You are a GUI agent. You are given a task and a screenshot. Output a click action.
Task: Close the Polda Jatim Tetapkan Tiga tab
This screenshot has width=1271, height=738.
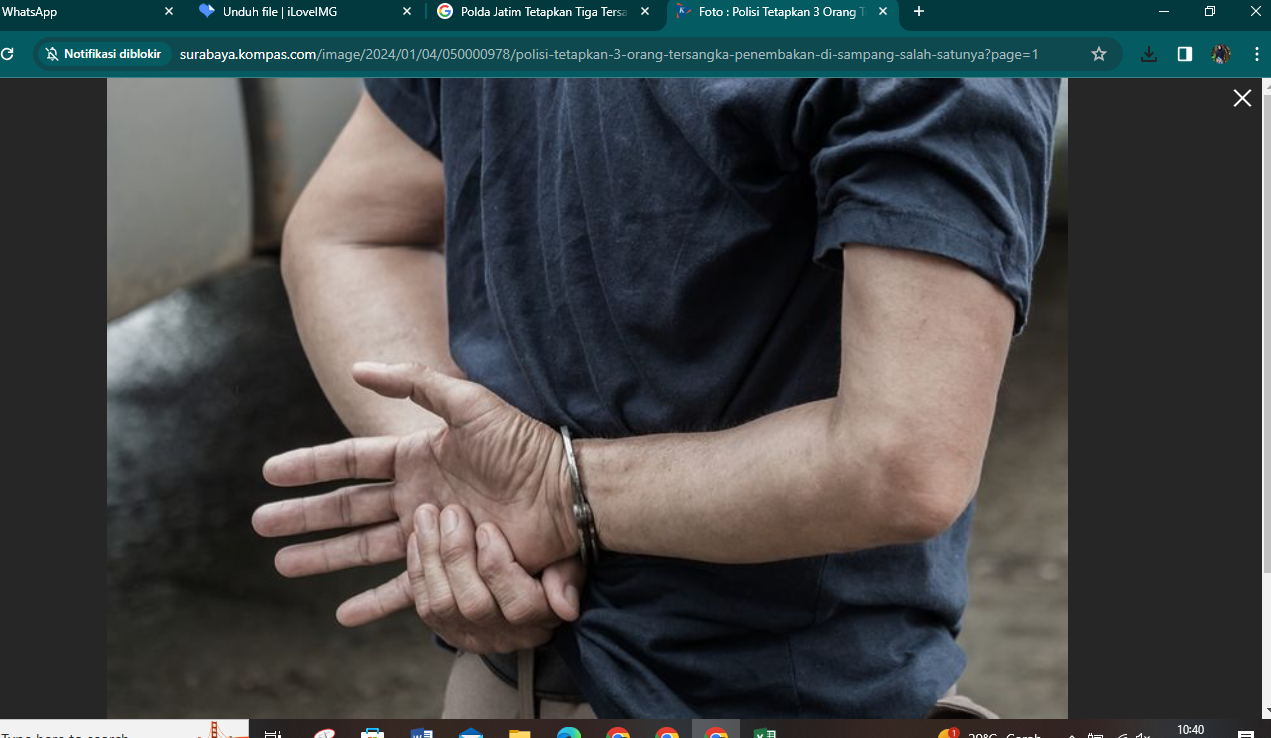644,12
